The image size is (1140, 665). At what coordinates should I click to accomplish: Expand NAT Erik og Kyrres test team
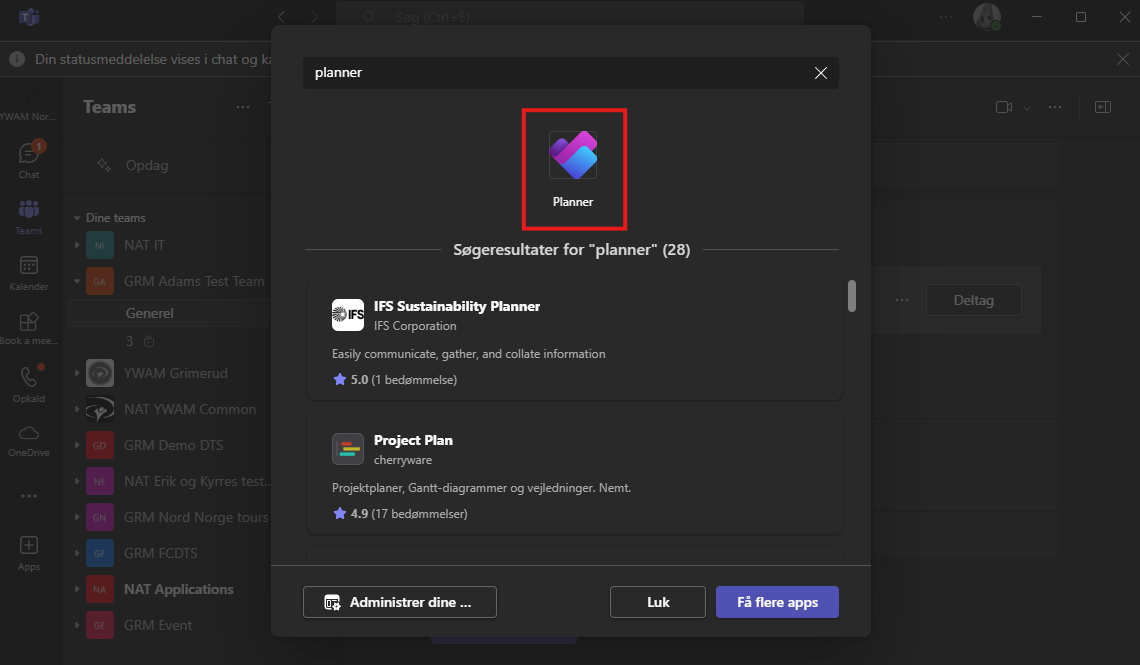77,481
